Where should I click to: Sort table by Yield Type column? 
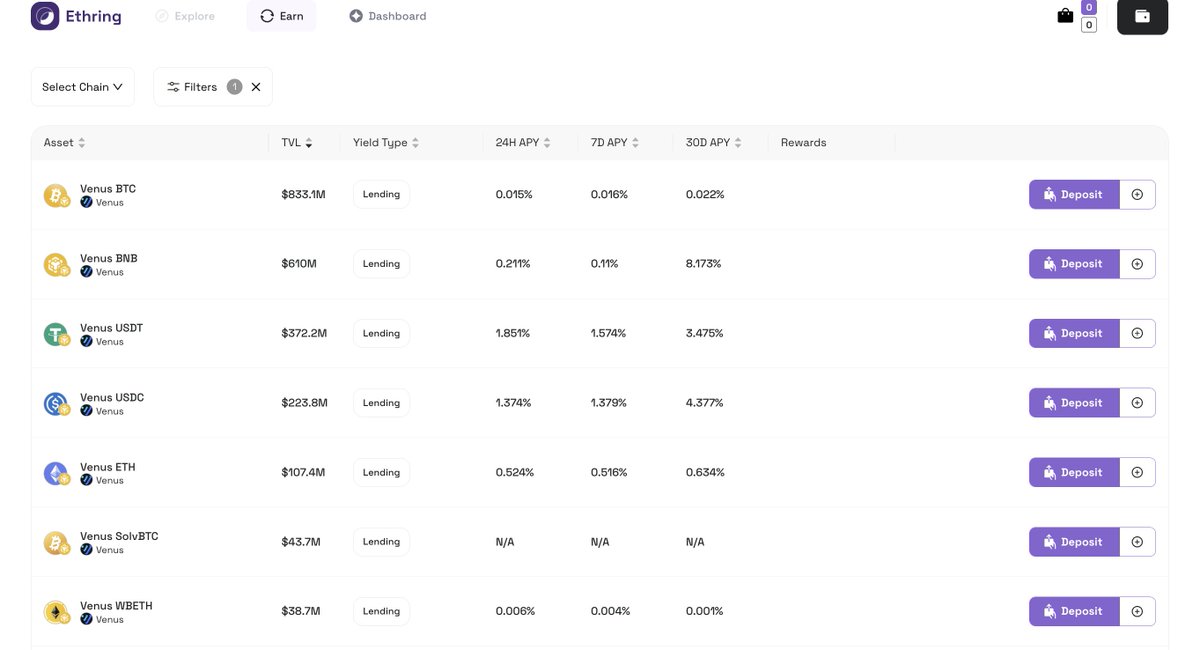pyautogui.click(x=386, y=143)
